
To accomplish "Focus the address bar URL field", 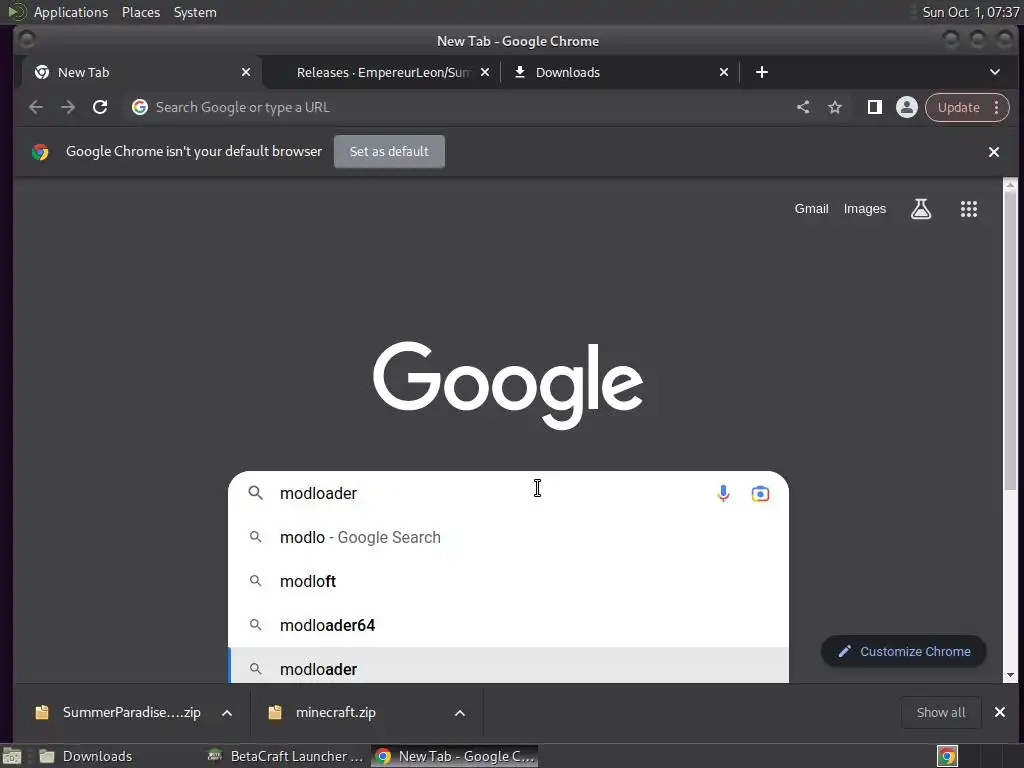I will point(457,107).
